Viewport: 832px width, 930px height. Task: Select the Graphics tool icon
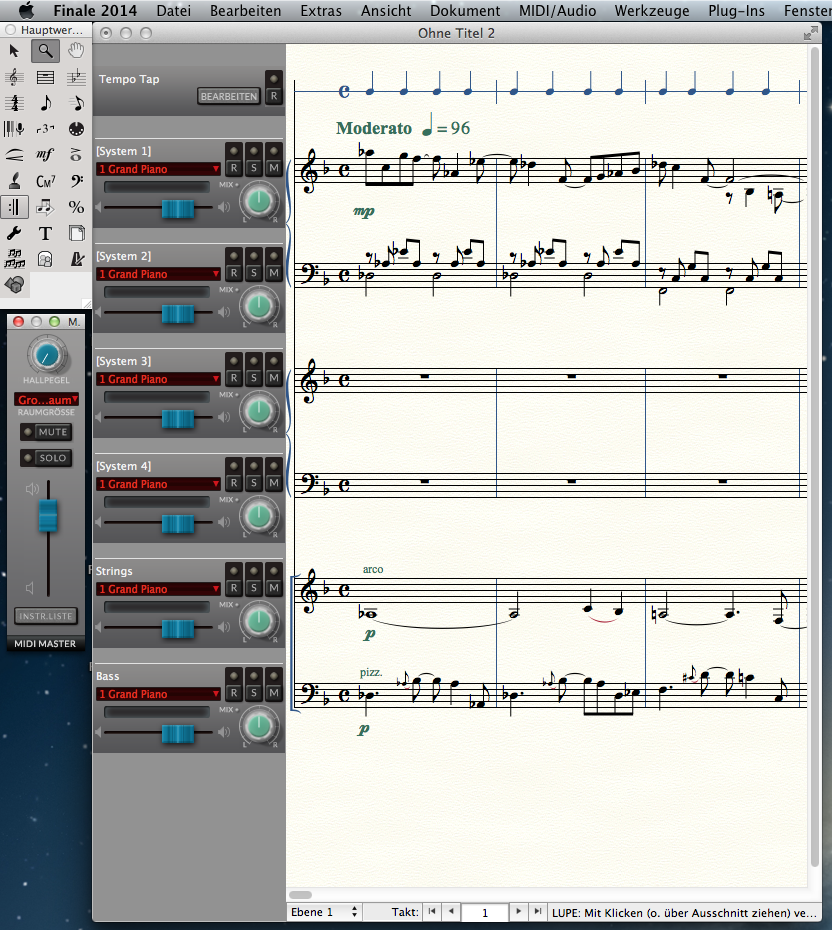point(45,259)
